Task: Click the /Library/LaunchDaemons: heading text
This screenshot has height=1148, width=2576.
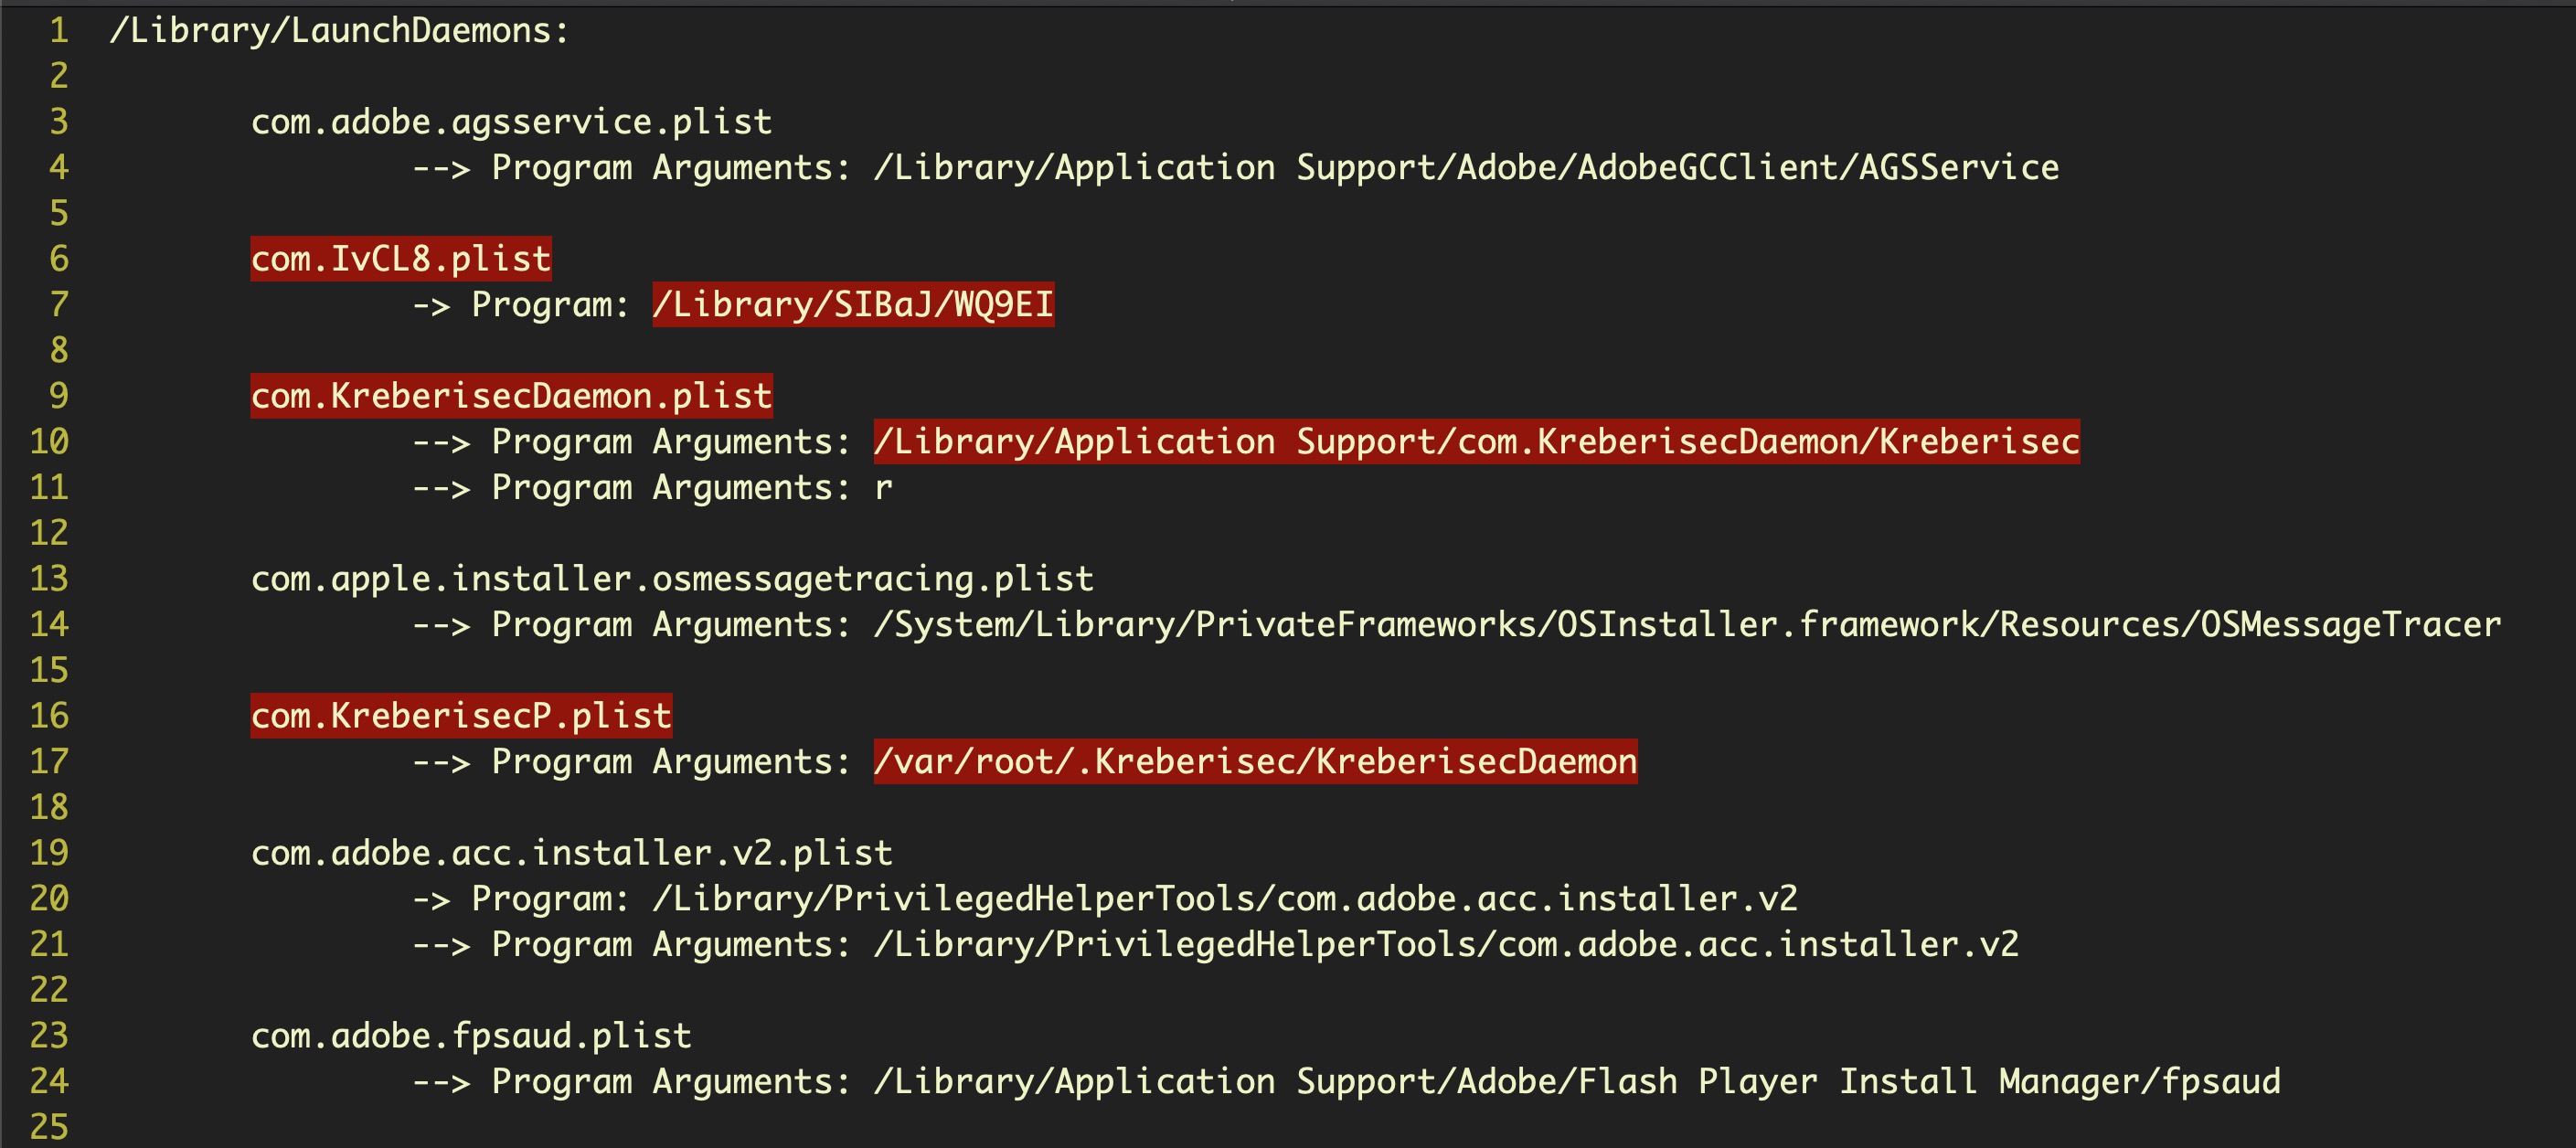Action: [x=339, y=30]
